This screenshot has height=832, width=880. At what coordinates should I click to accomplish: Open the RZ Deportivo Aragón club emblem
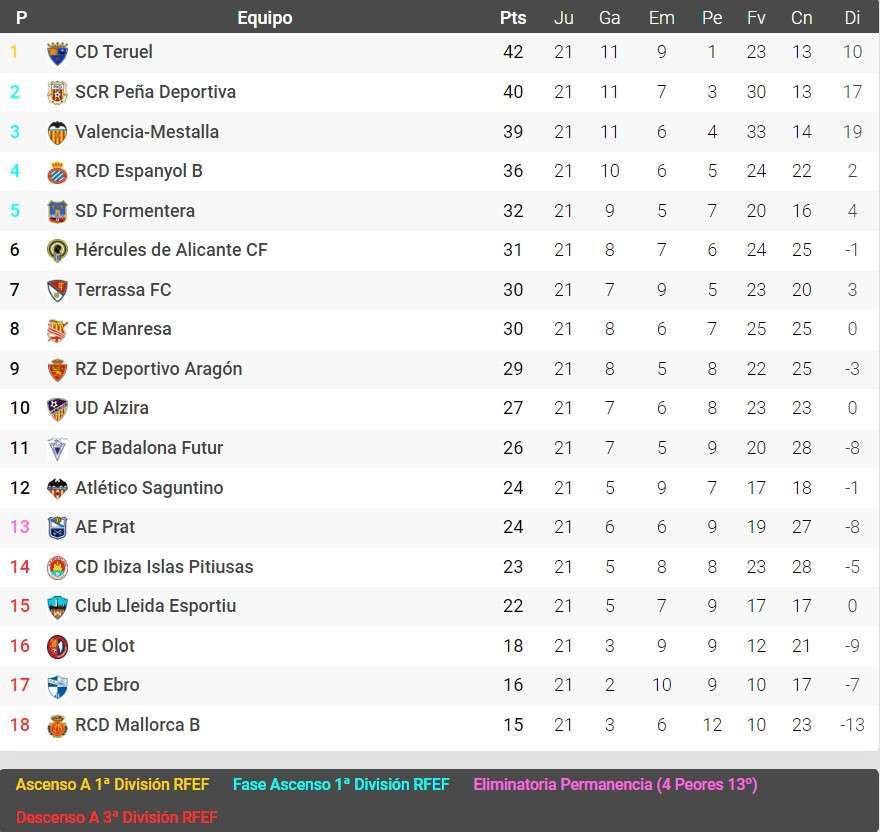pyautogui.click(x=57, y=369)
